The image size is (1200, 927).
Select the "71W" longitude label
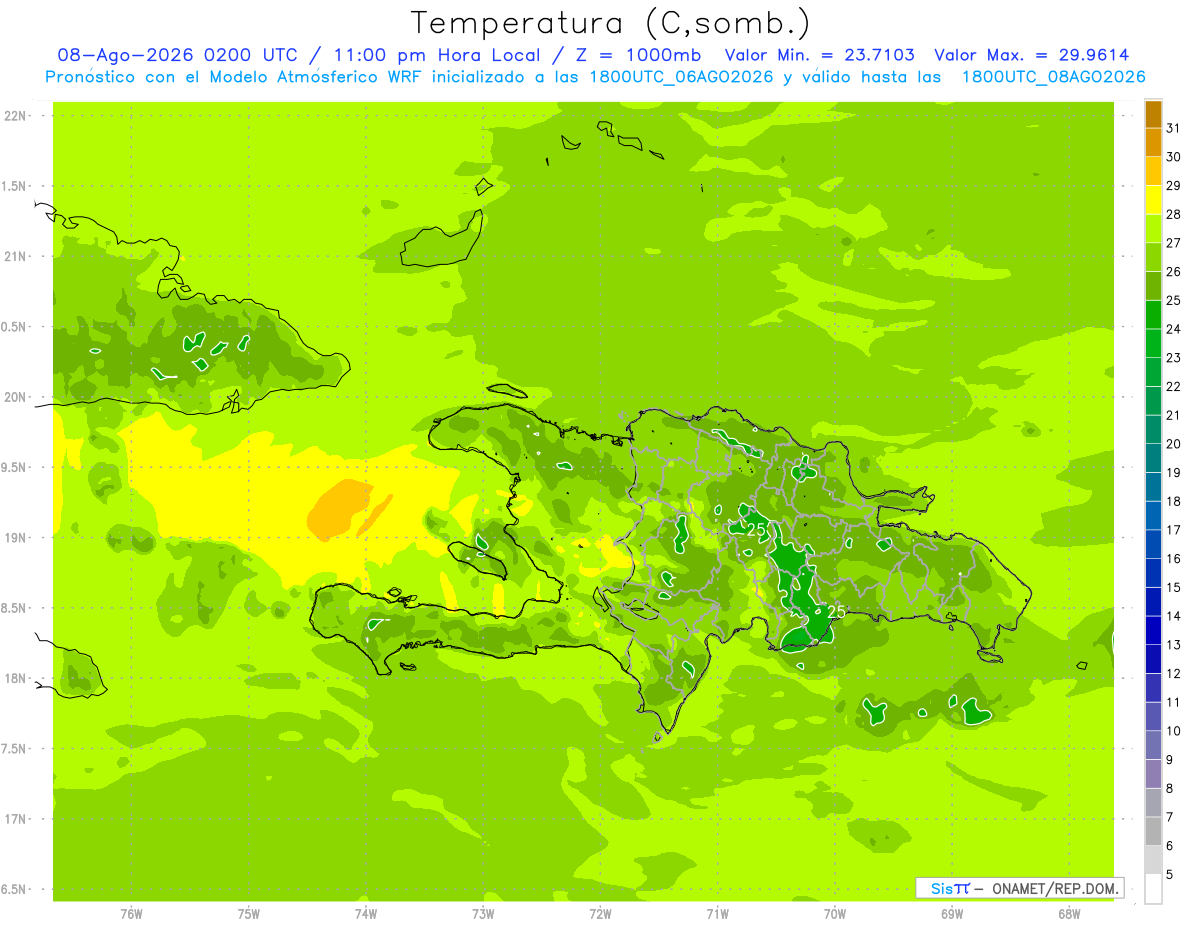click(718, 914)
